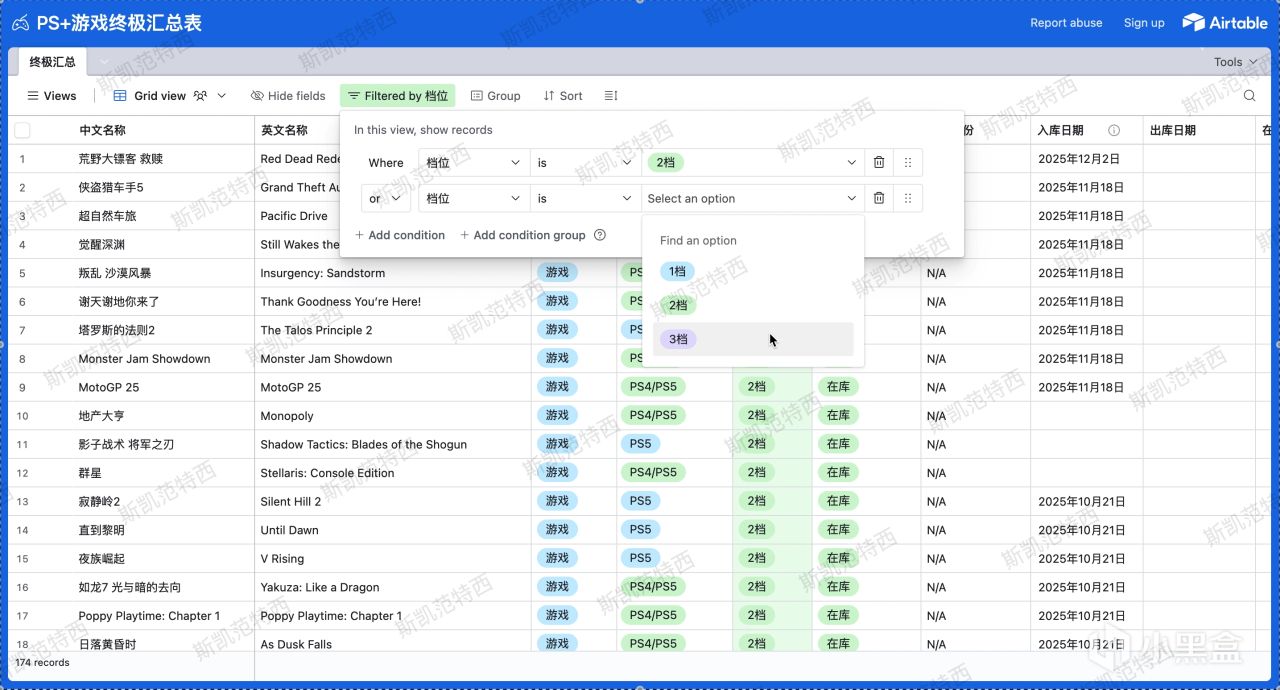1280x690 pixels.
Task: Click cell 觉醒深渊
Action: 101,244
